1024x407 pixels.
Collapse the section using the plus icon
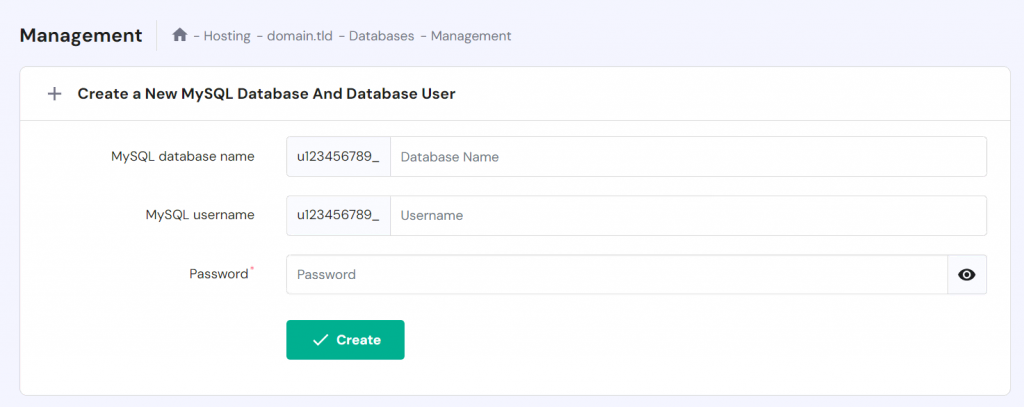pos(55,94)
